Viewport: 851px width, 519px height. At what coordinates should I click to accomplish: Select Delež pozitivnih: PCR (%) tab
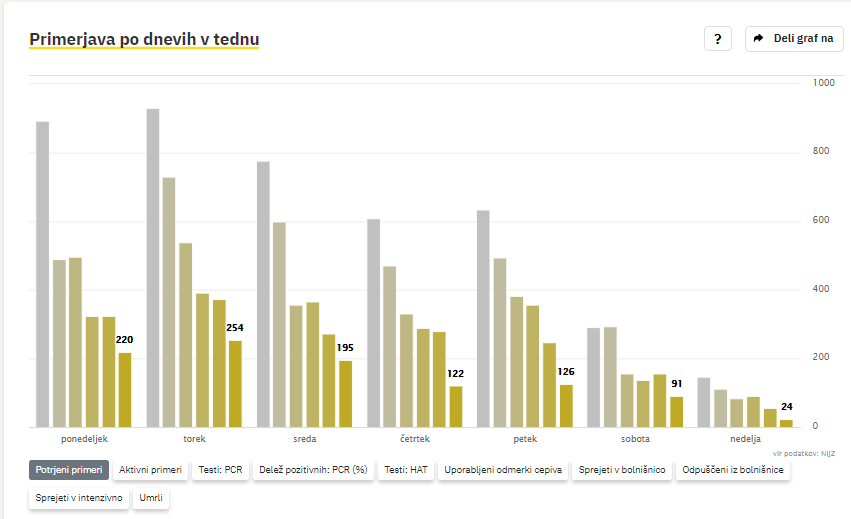[313, 470]
